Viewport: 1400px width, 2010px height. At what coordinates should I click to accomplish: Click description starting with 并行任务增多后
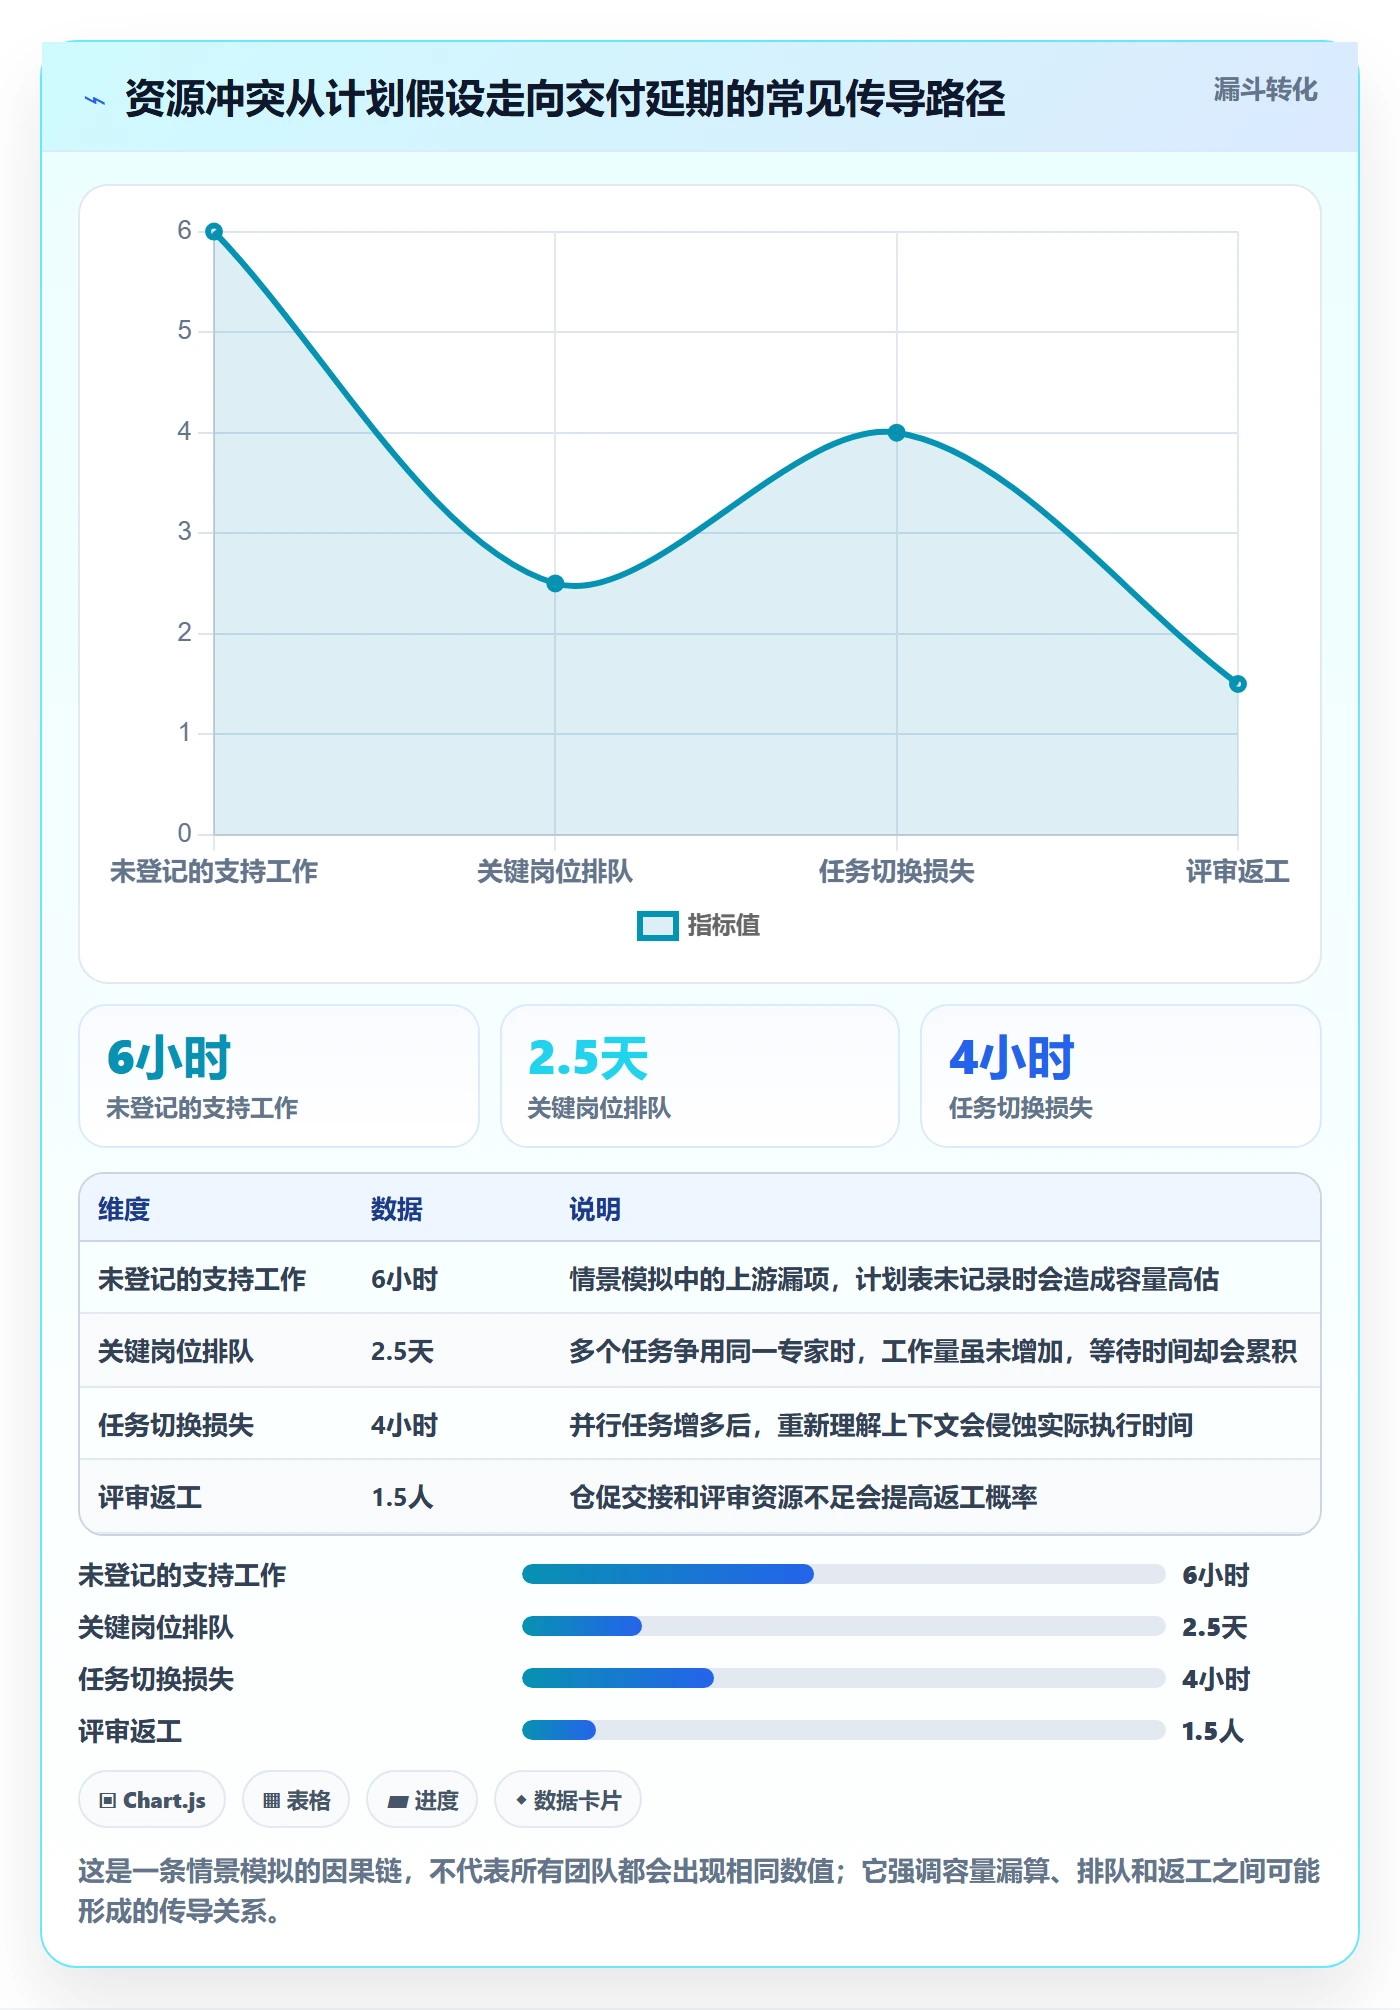pos(881,1425)
